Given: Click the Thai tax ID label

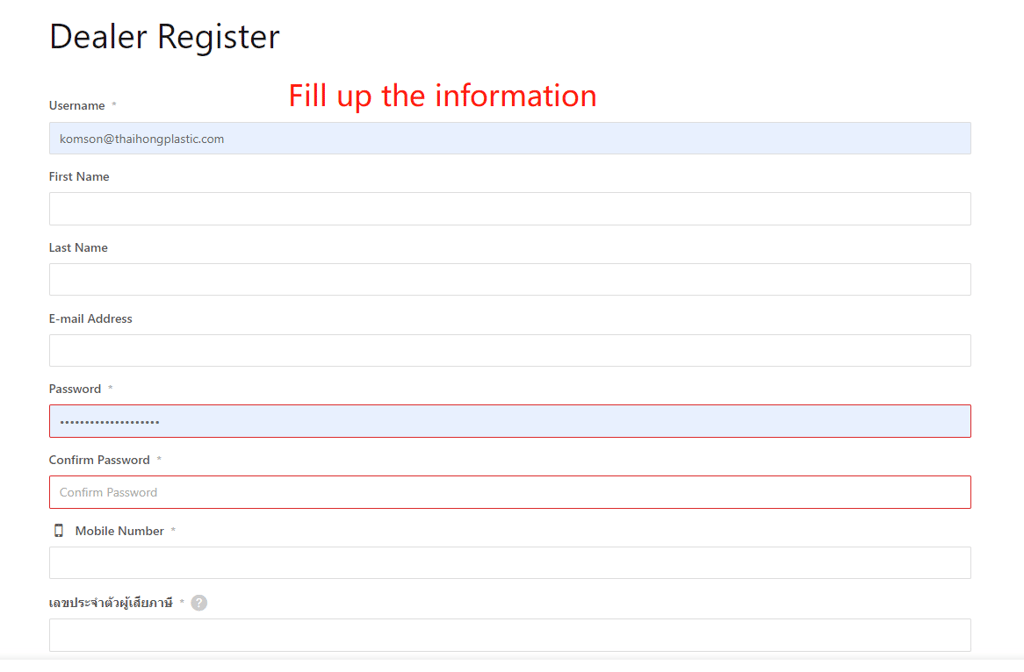Looking at the screenshot, I should pos(111,603).
